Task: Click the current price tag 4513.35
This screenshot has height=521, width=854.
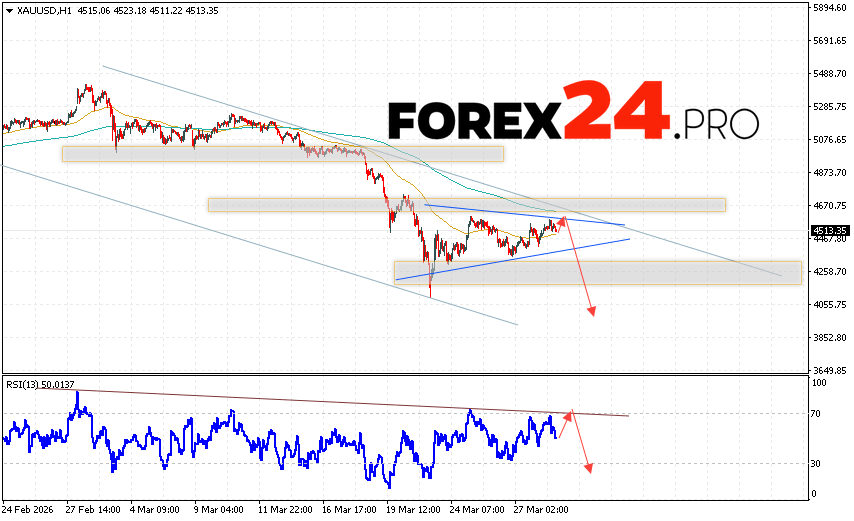Action: click(x=828, y=231)
